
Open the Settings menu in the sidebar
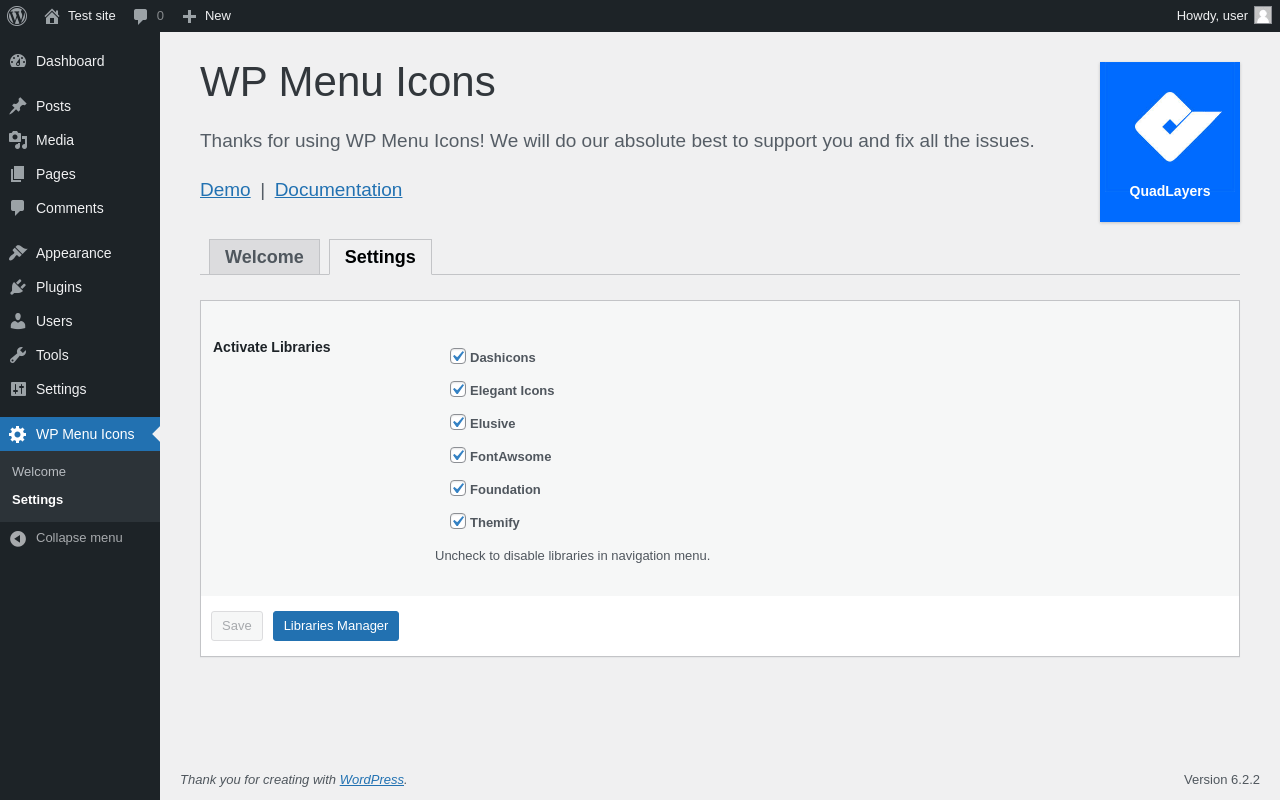coord(80,389)
